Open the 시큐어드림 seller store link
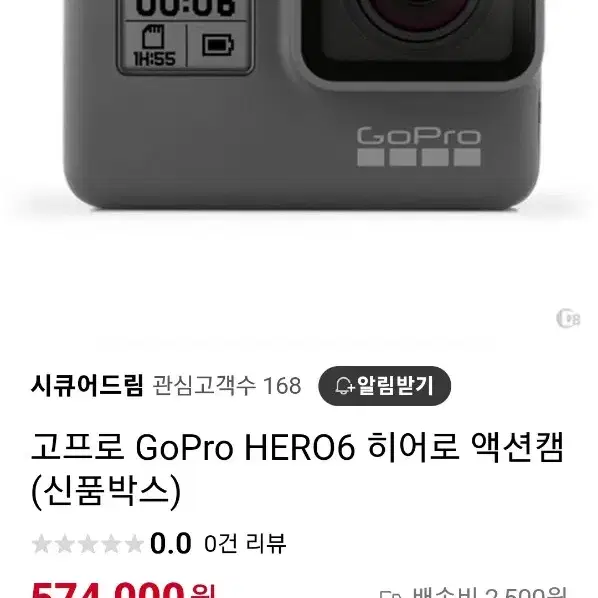The image size is (598, 598). click(x=87, y=386)
